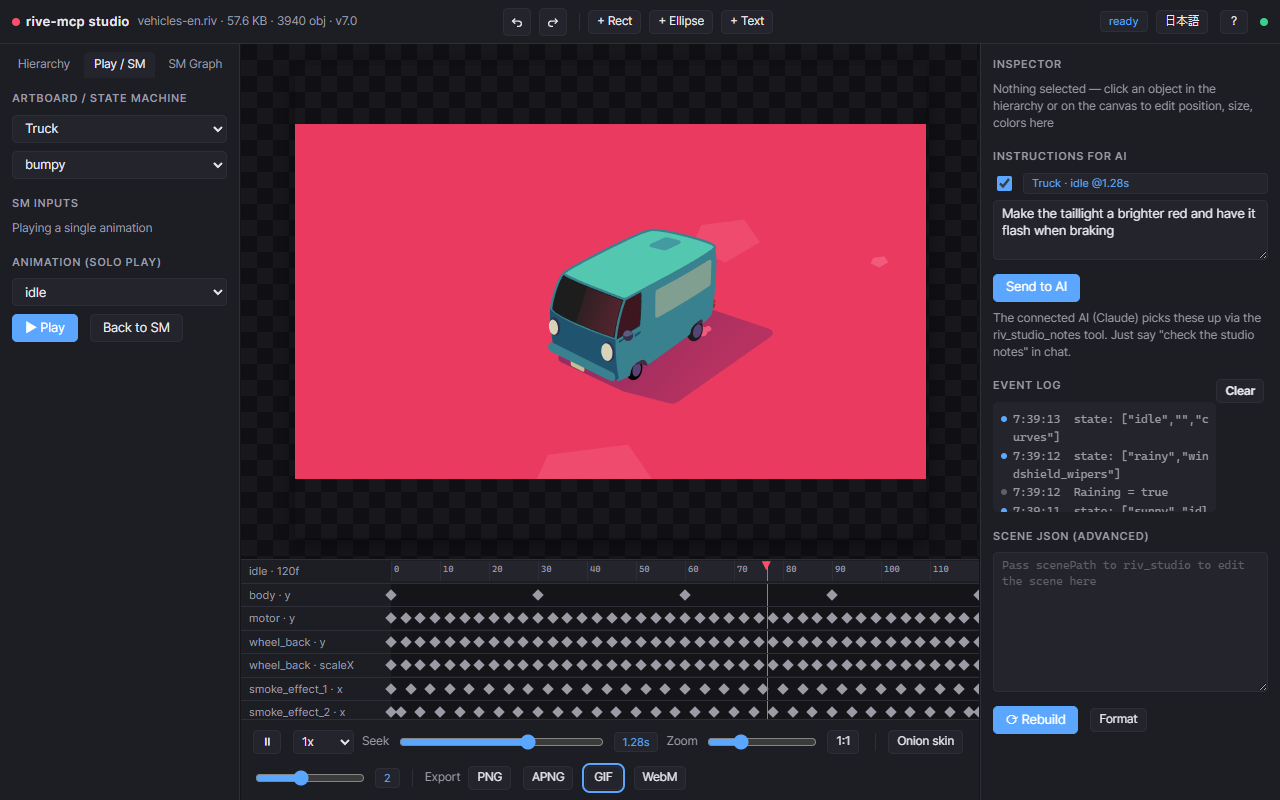
Task: Click the Rebuild button
Action: point(1035,720)
